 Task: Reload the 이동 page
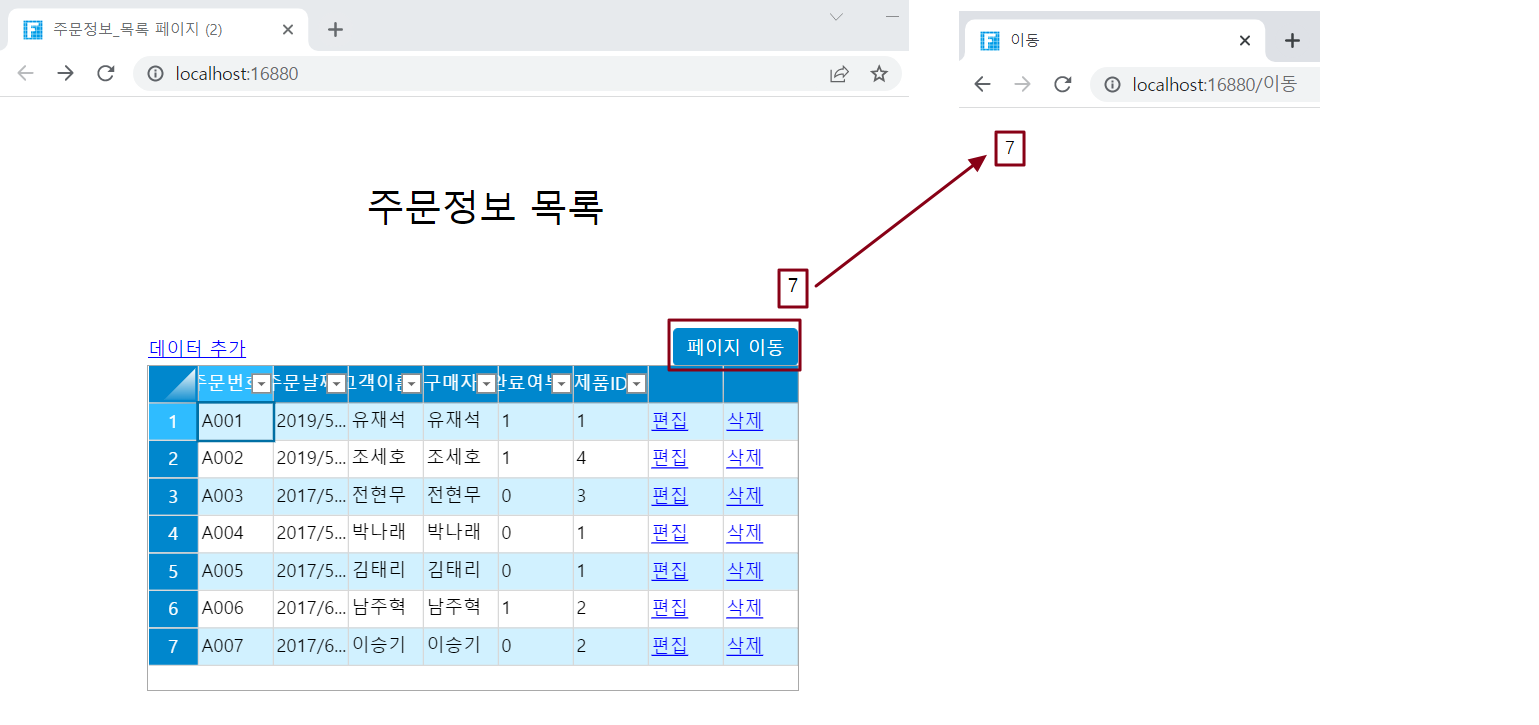[x=1062, y=85]
